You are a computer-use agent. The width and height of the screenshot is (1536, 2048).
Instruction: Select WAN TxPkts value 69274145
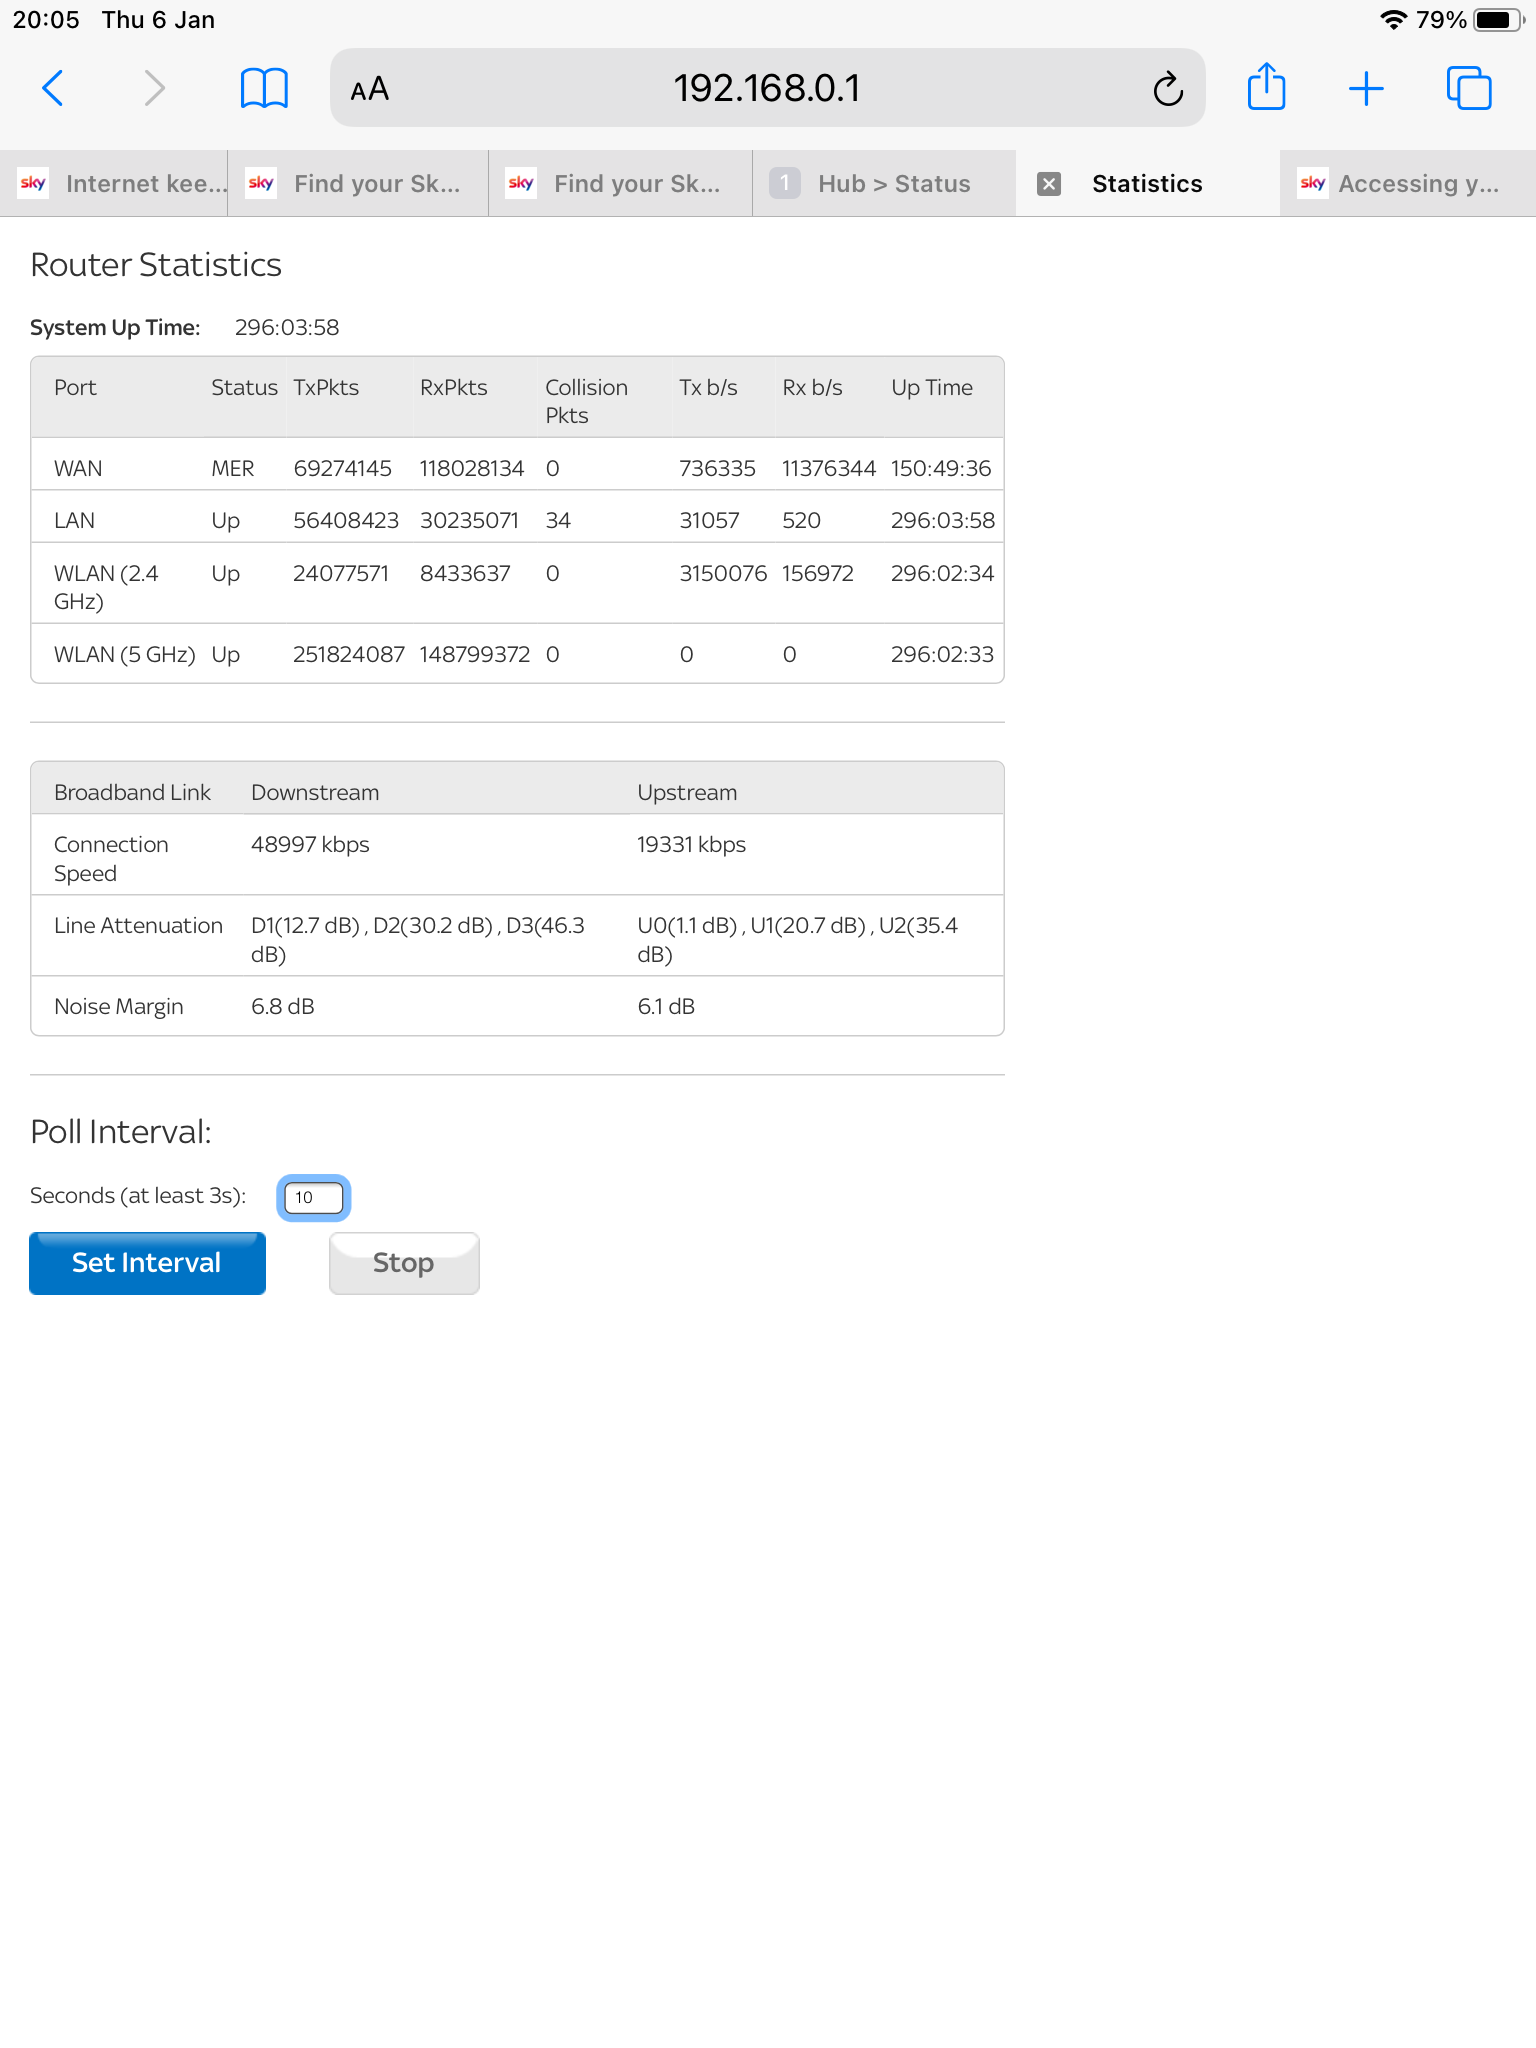pos(342,469)
